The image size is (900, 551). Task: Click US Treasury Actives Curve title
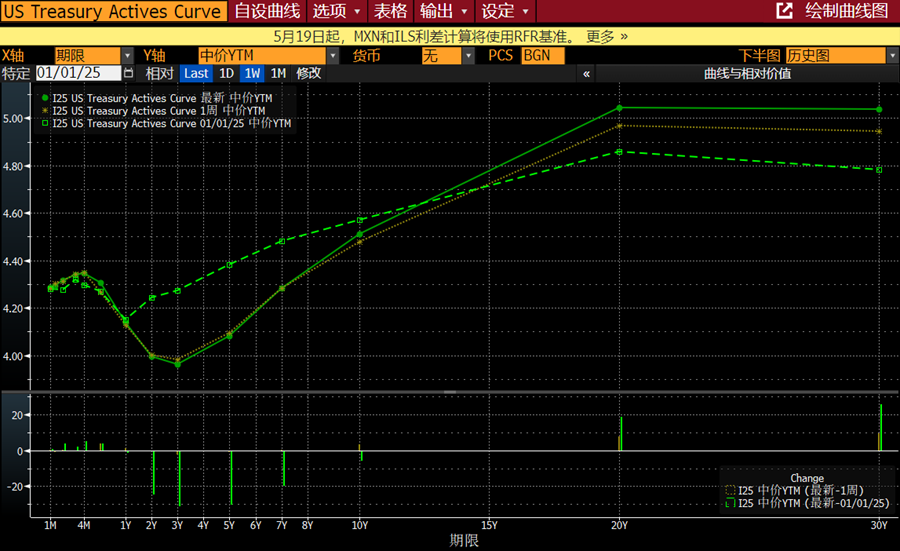(x=113, y=11)
